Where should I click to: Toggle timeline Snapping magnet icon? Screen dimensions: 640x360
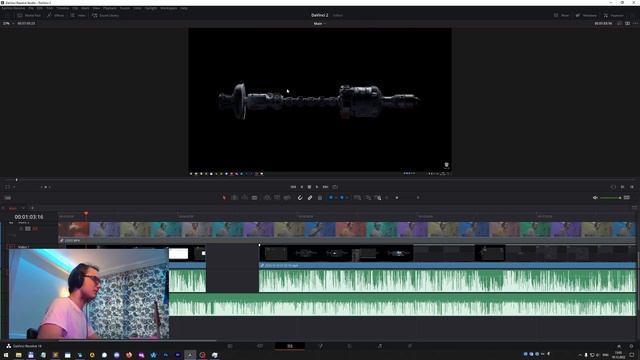300,198
